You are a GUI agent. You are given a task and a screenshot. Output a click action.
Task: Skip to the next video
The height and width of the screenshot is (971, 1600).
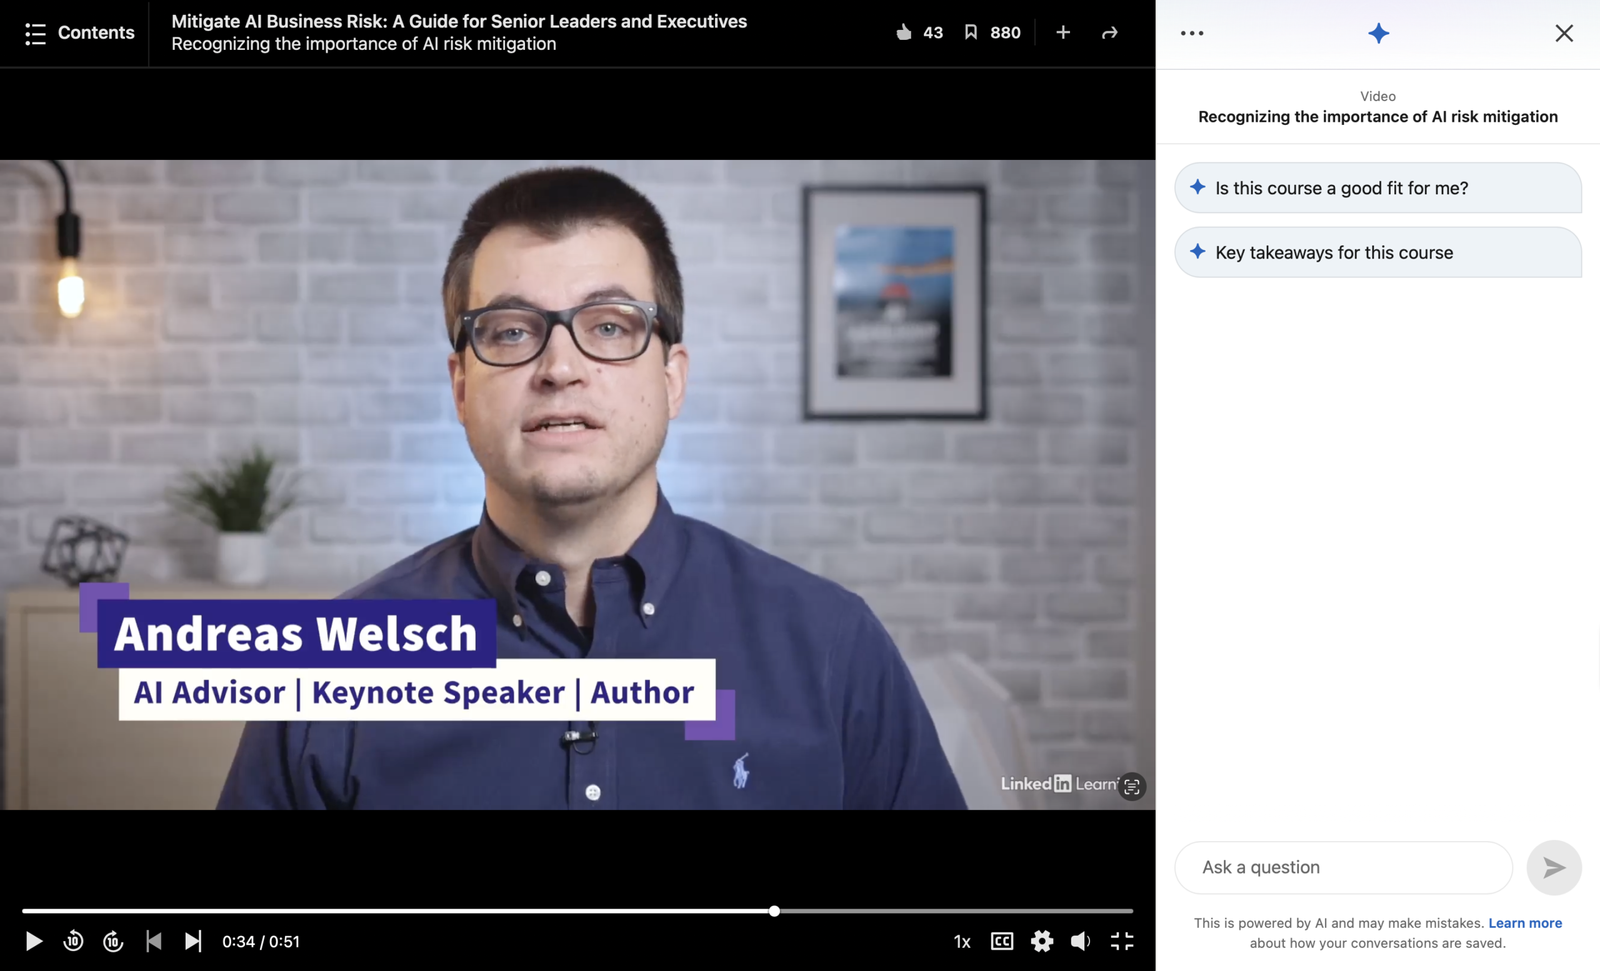tap(193, 941)
